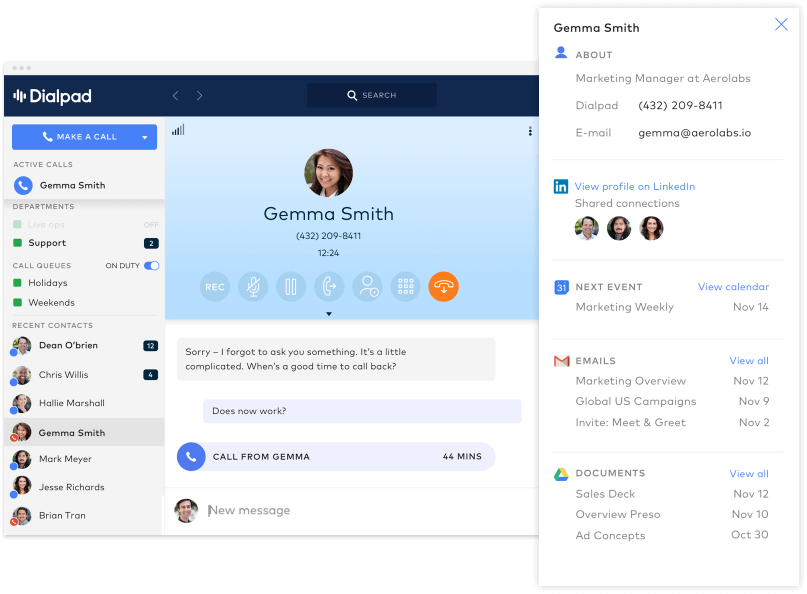Click View all for Emails
The height and width of the screenshot is (594, 807).
click(x=749, y=361)
